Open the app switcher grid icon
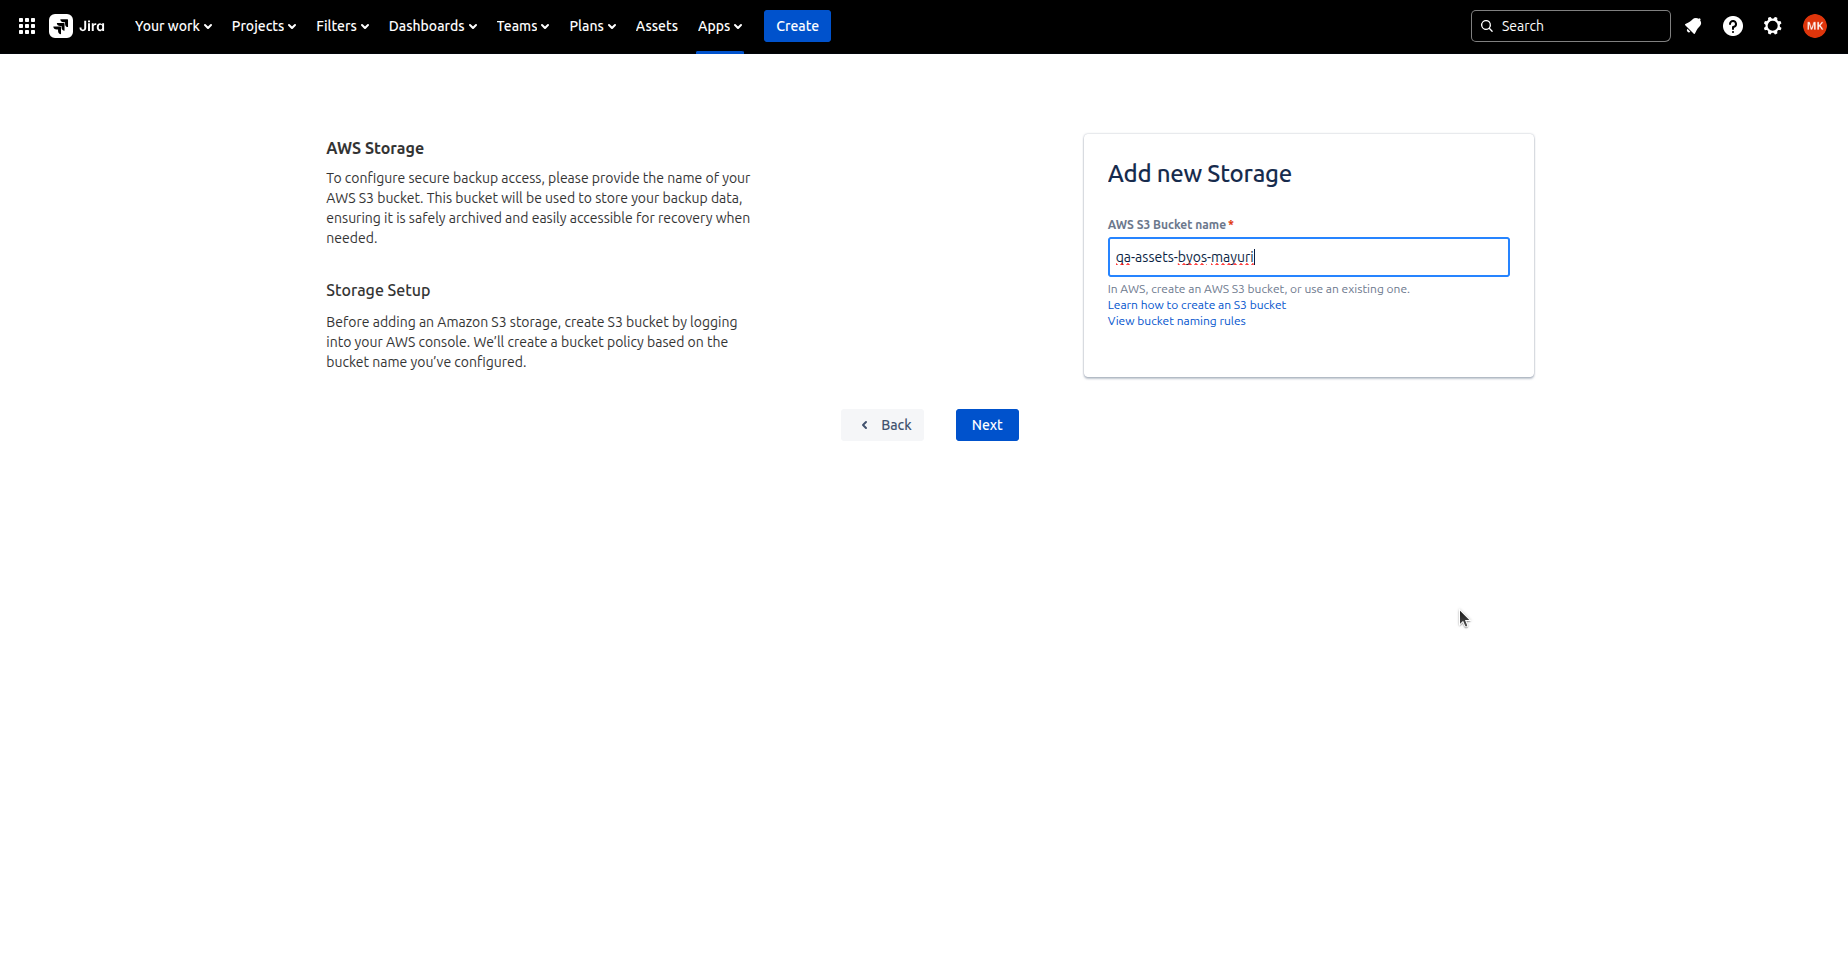Viewport: 1848px width, 953px height. [x=27, y=26]
